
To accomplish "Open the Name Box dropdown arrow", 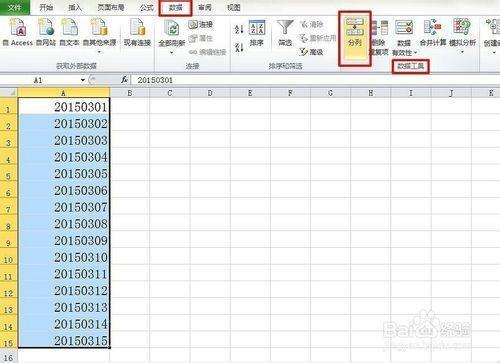I will pyautogui.click(x=83, y=80).
